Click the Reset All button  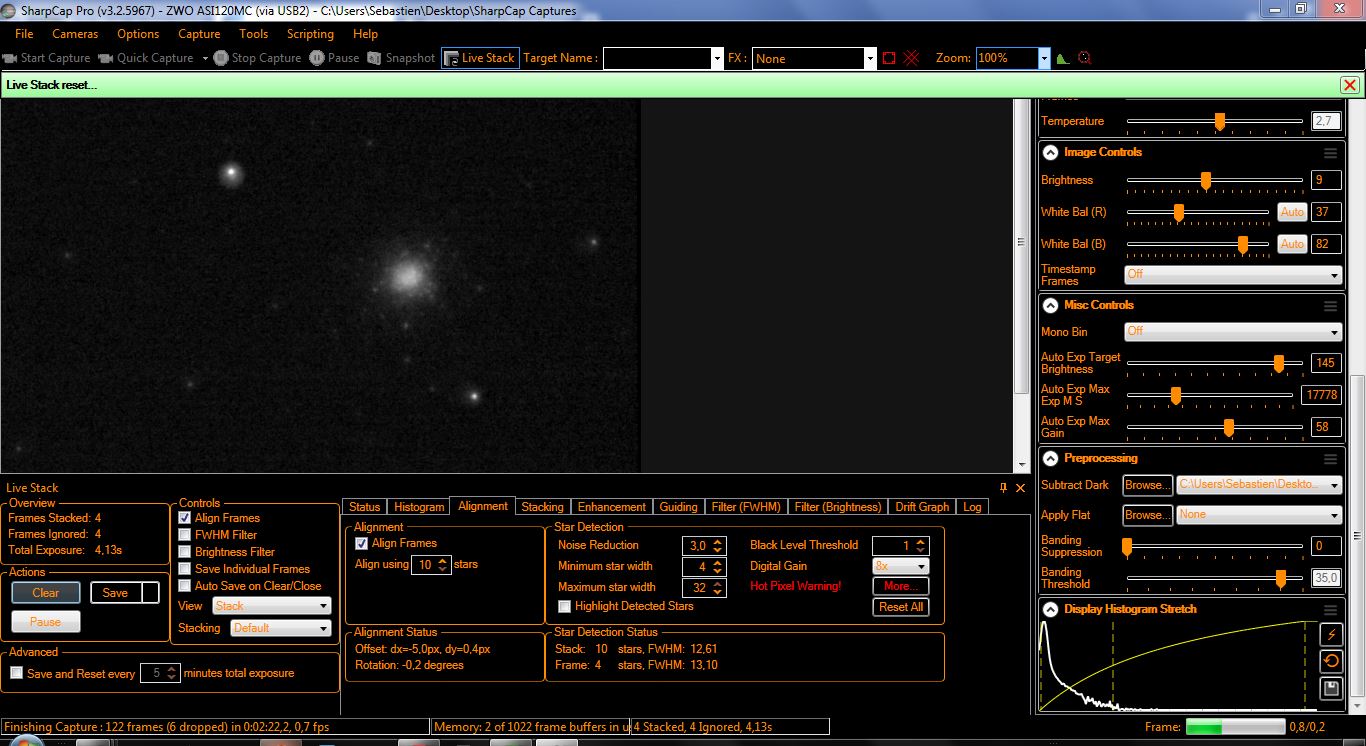click(x=901, y=607)
